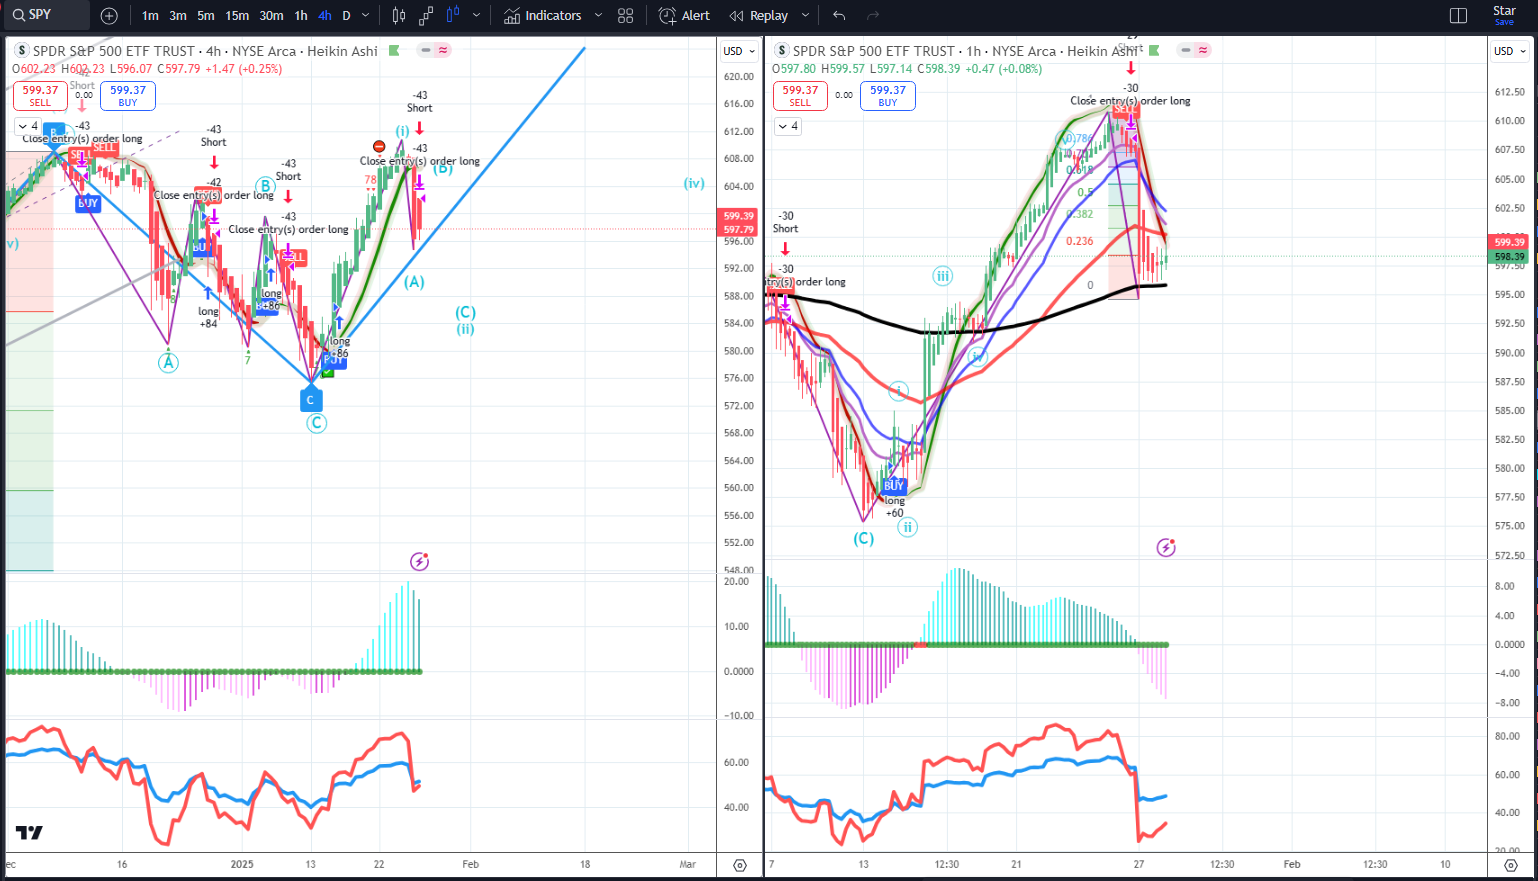The image size is (1538, 881).
Task: Click the Feb date label on 4h time axis
Action: click(471, 864)
